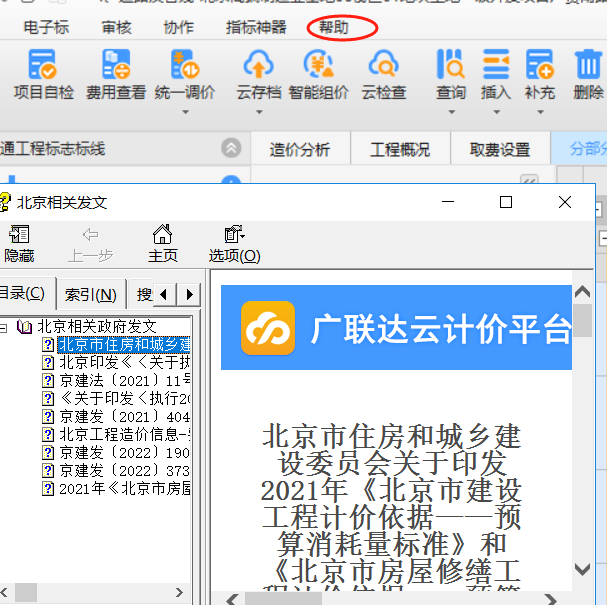Click the tree pane scroll-right arrow

(x=179, y=592)
